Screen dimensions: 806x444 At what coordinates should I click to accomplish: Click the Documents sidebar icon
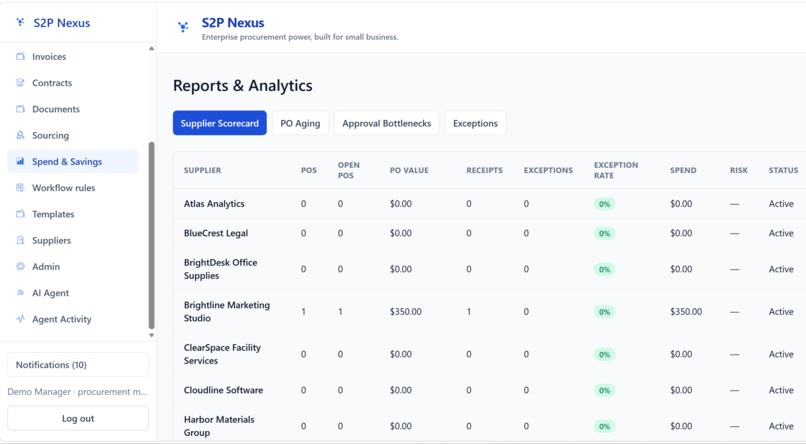pos(20,109)
